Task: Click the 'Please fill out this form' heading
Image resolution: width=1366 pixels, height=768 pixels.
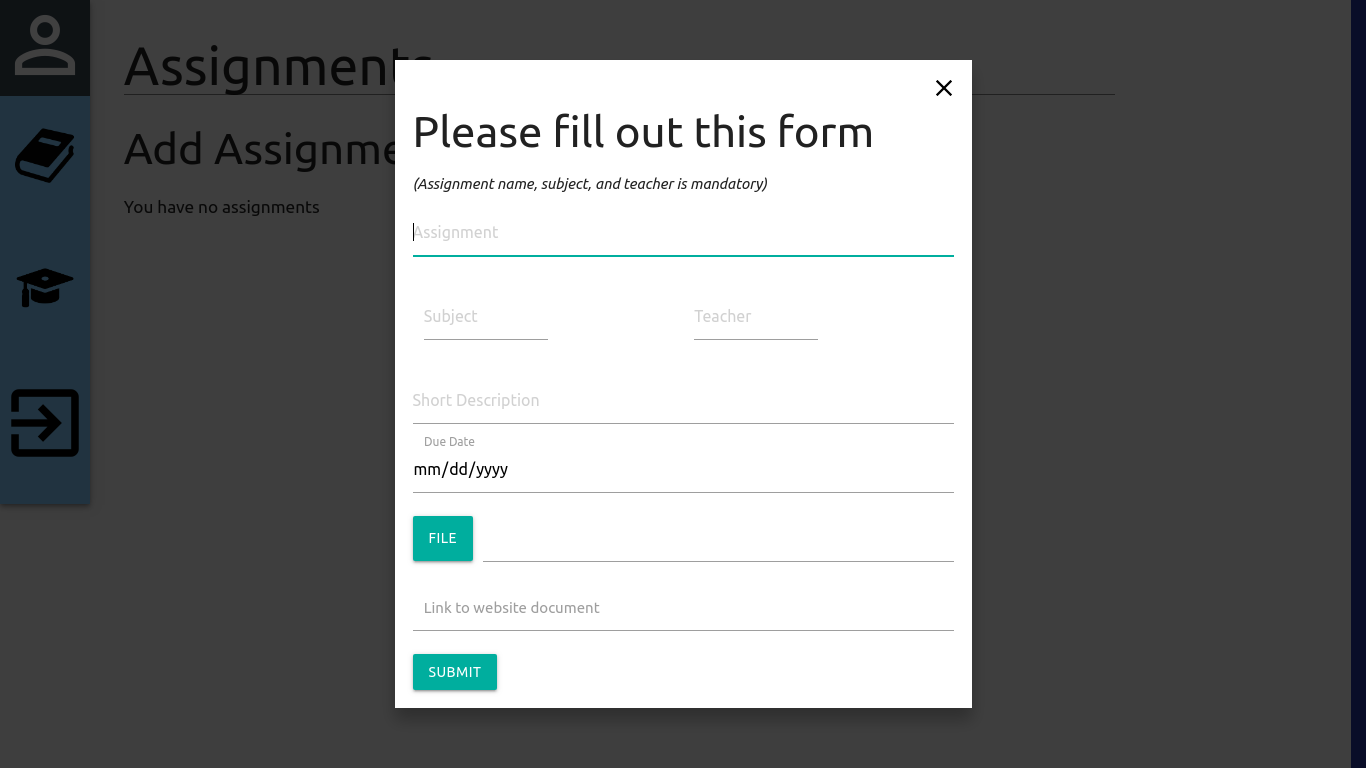Action: pyautogui.click(x=643, y=132)
